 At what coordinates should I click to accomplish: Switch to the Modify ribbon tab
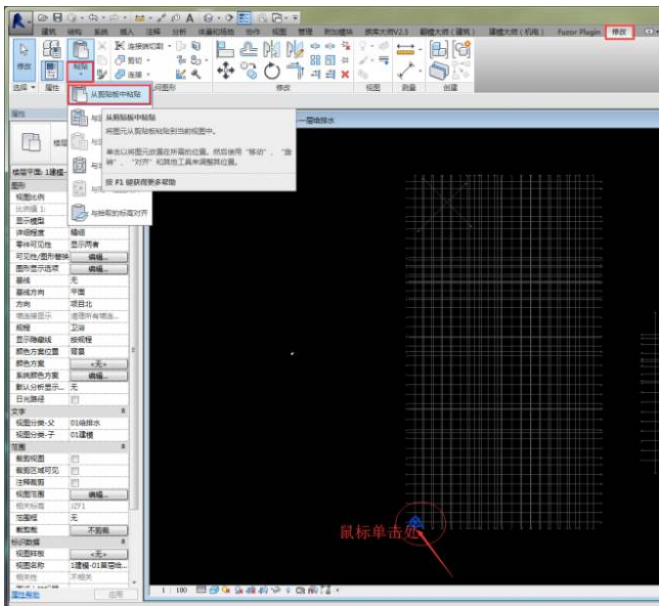point(620,32)
